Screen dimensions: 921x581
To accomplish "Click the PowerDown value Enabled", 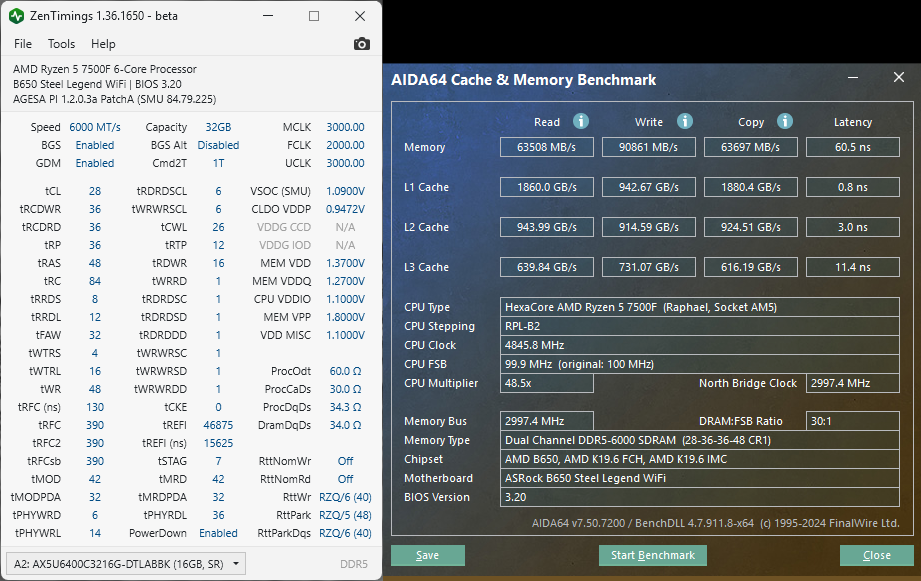I will (x=218, y=533).
